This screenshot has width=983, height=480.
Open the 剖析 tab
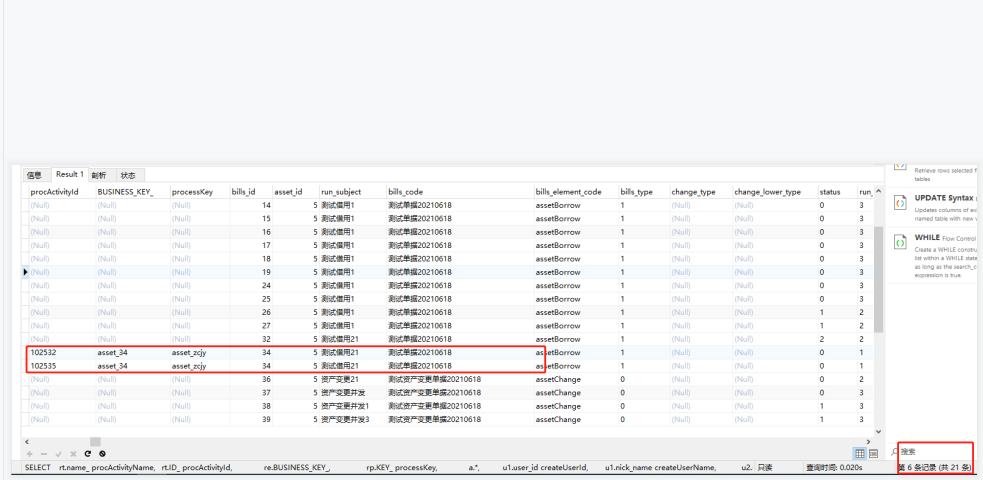[x=98, y=175]
